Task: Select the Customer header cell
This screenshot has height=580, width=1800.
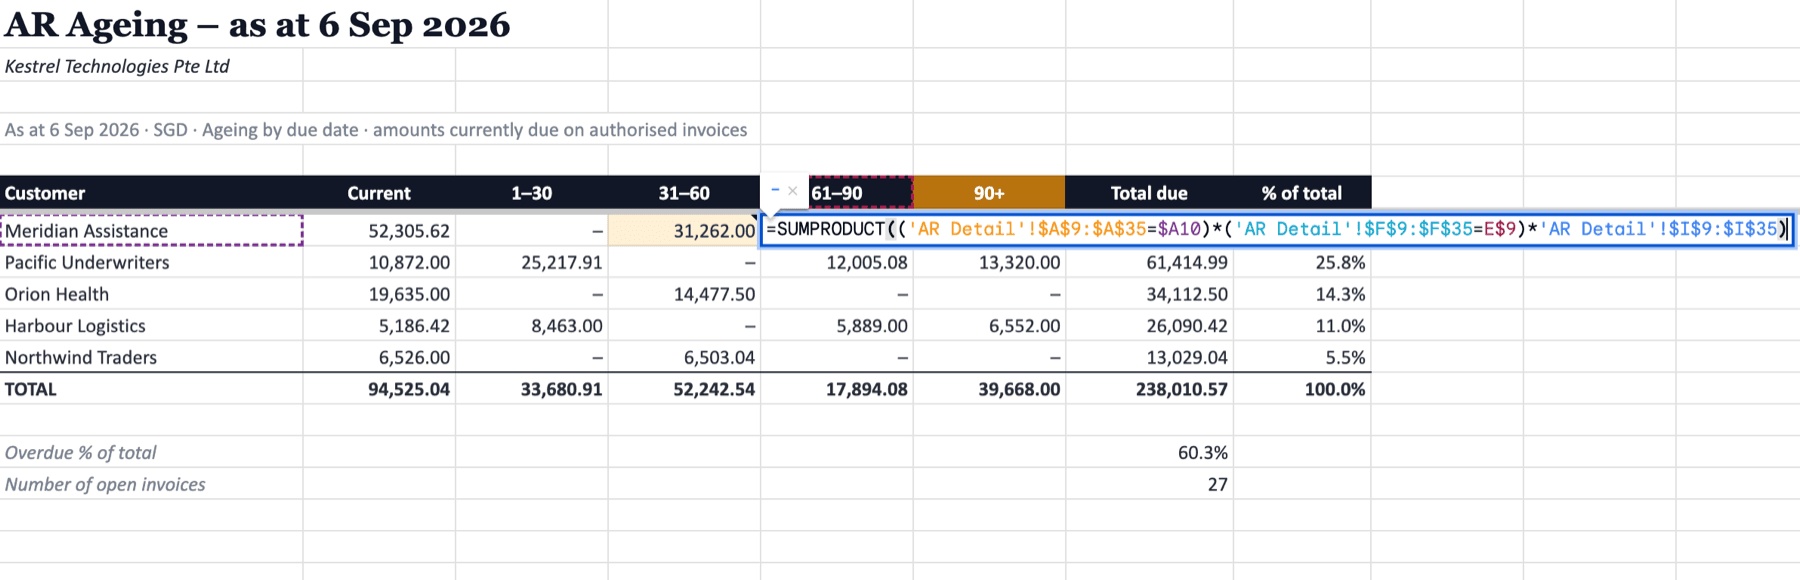Action: coord(151,193)
